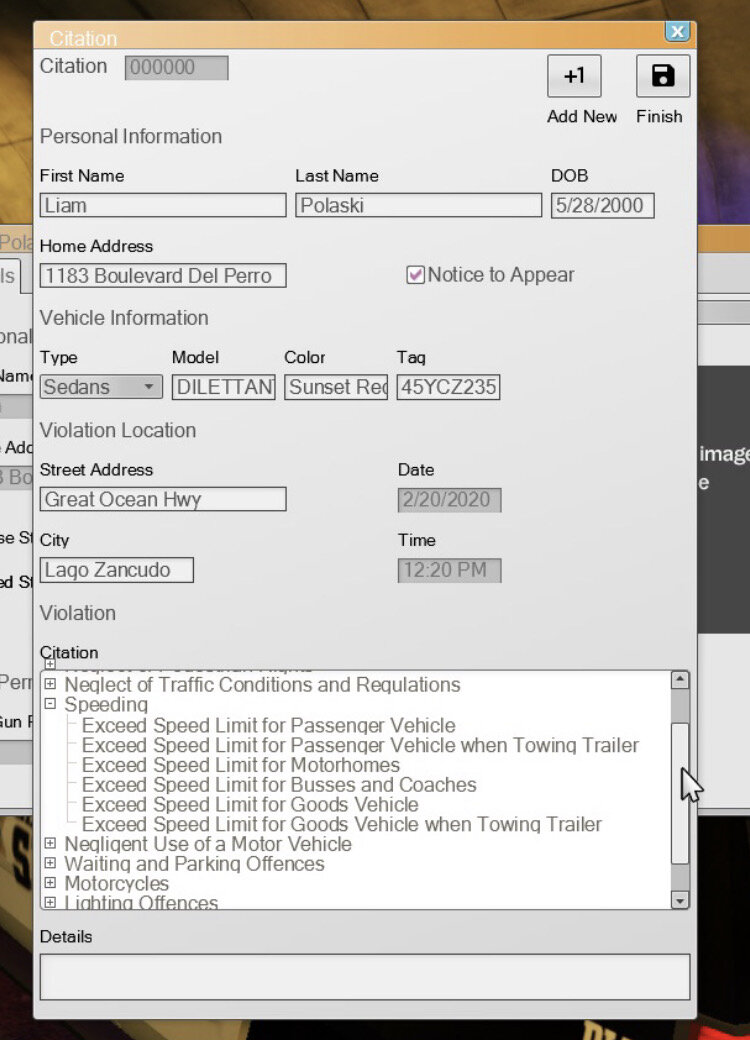This screenshot has height=1040, width=750.
Task: Click the Finish save disk icon
Action: 662,76
